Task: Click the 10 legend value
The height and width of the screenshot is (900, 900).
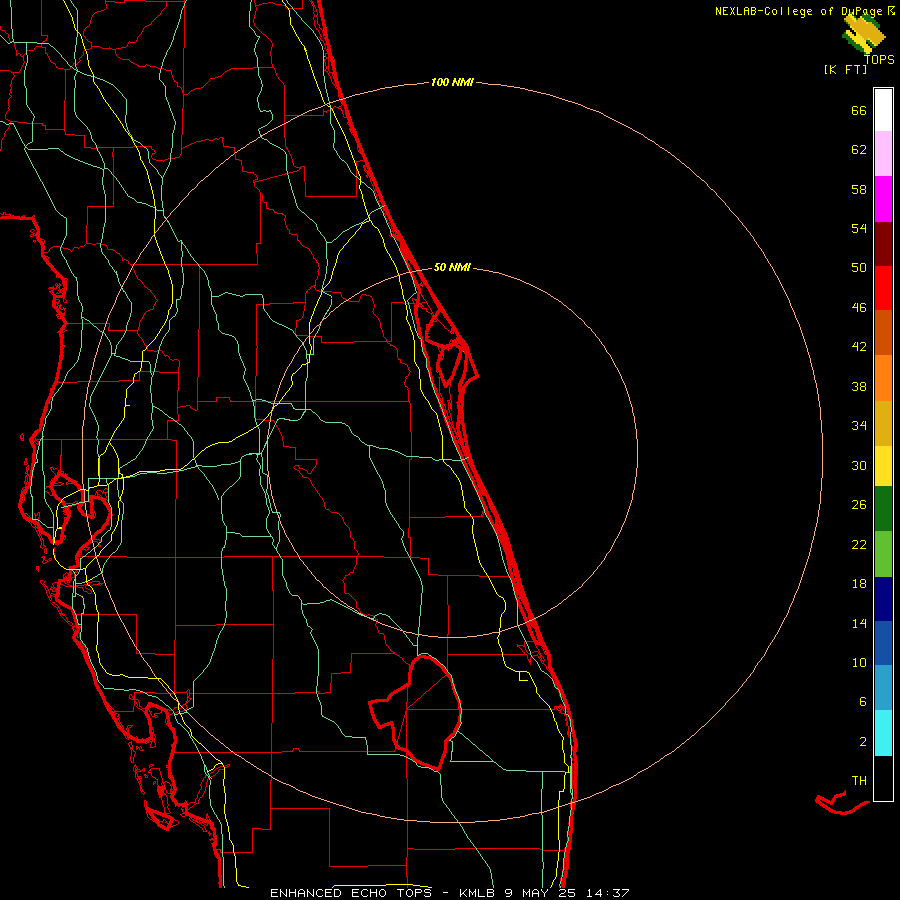Action: [x=859, y=662]
